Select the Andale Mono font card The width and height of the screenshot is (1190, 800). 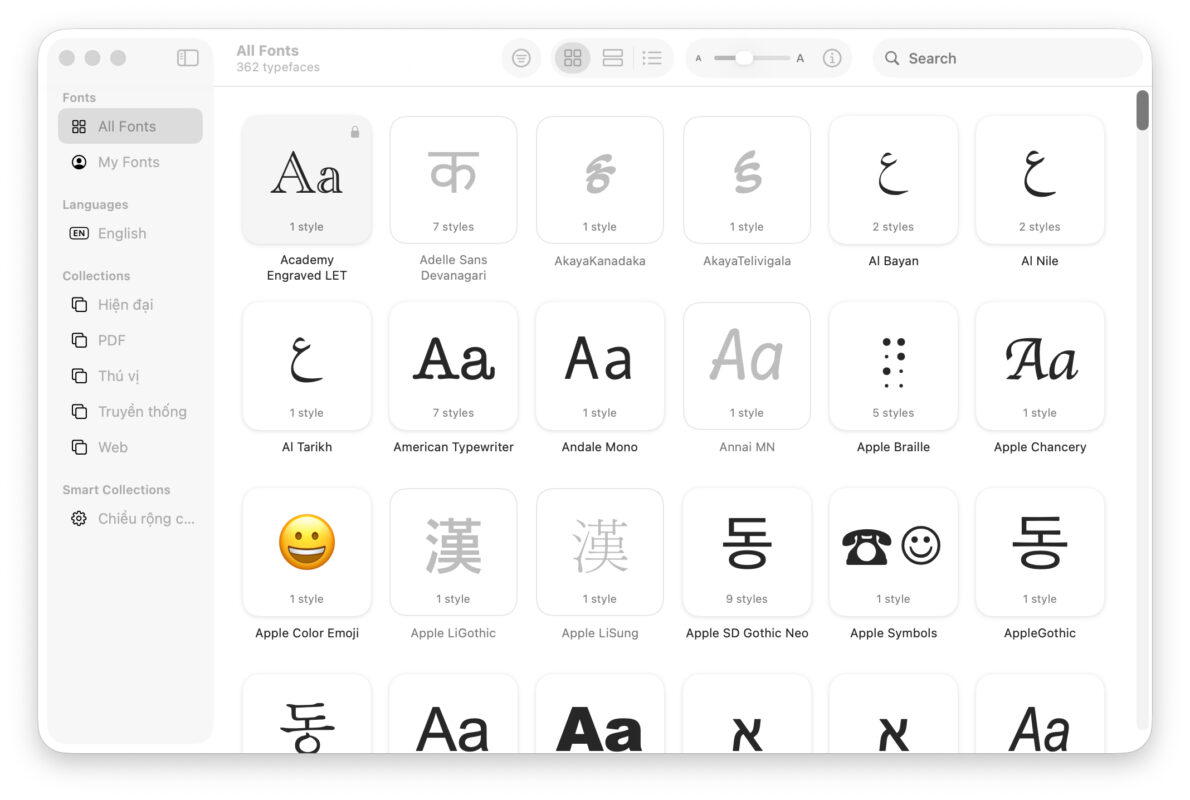[x=600, y=366]
